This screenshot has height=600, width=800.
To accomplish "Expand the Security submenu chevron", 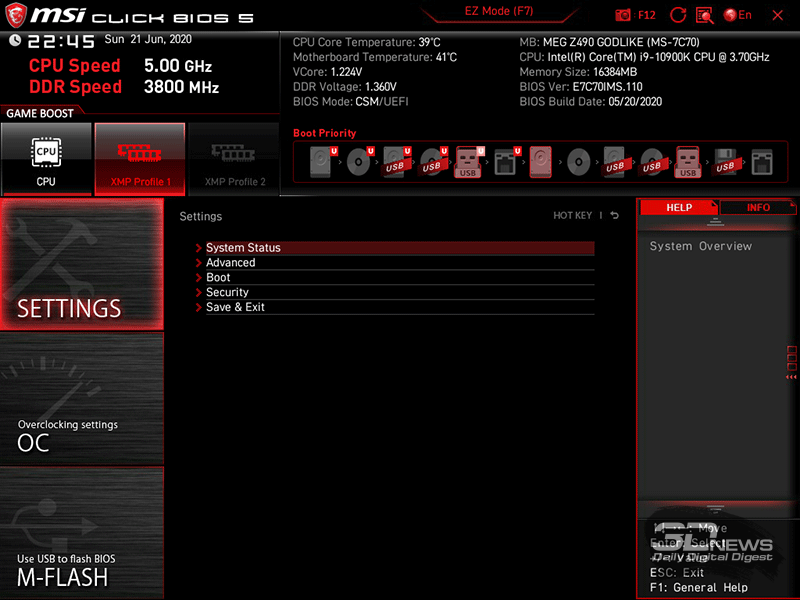I will click(x=199, y=292).
